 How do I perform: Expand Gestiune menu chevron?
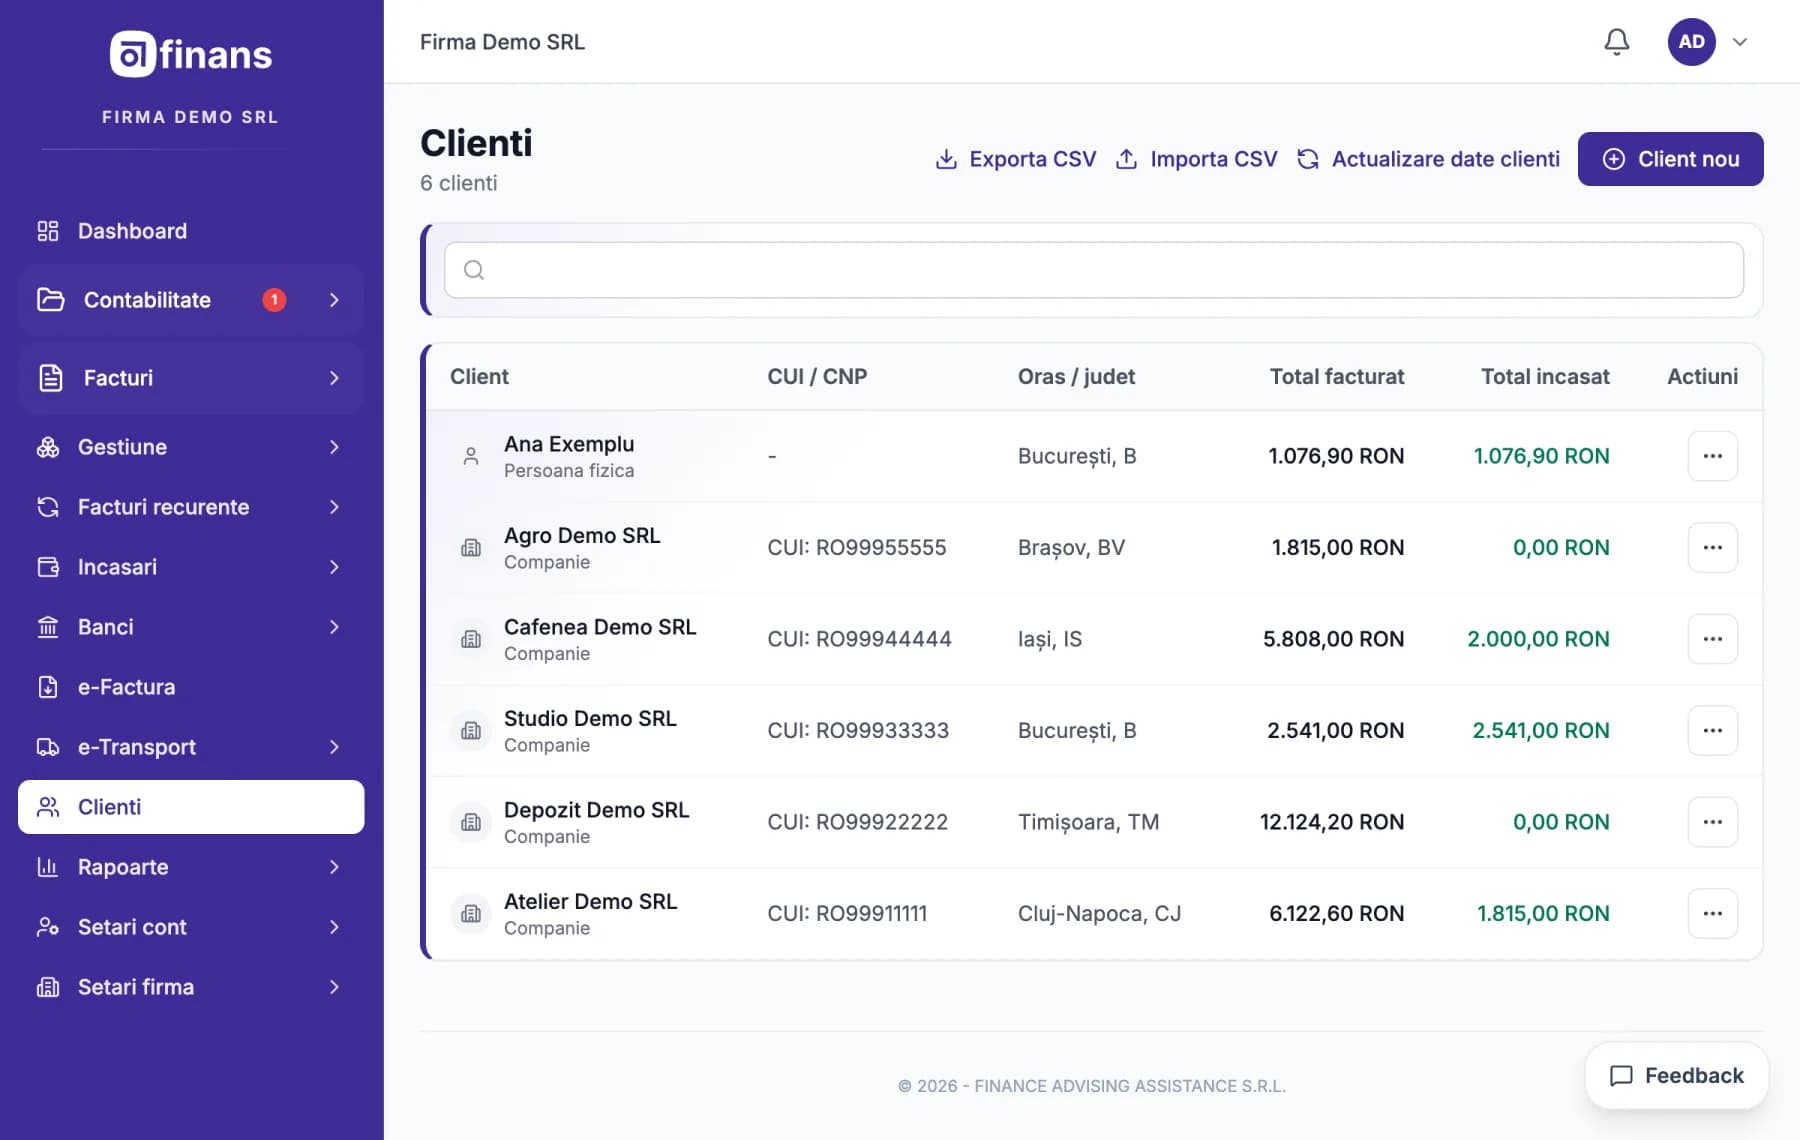point(334,447)
